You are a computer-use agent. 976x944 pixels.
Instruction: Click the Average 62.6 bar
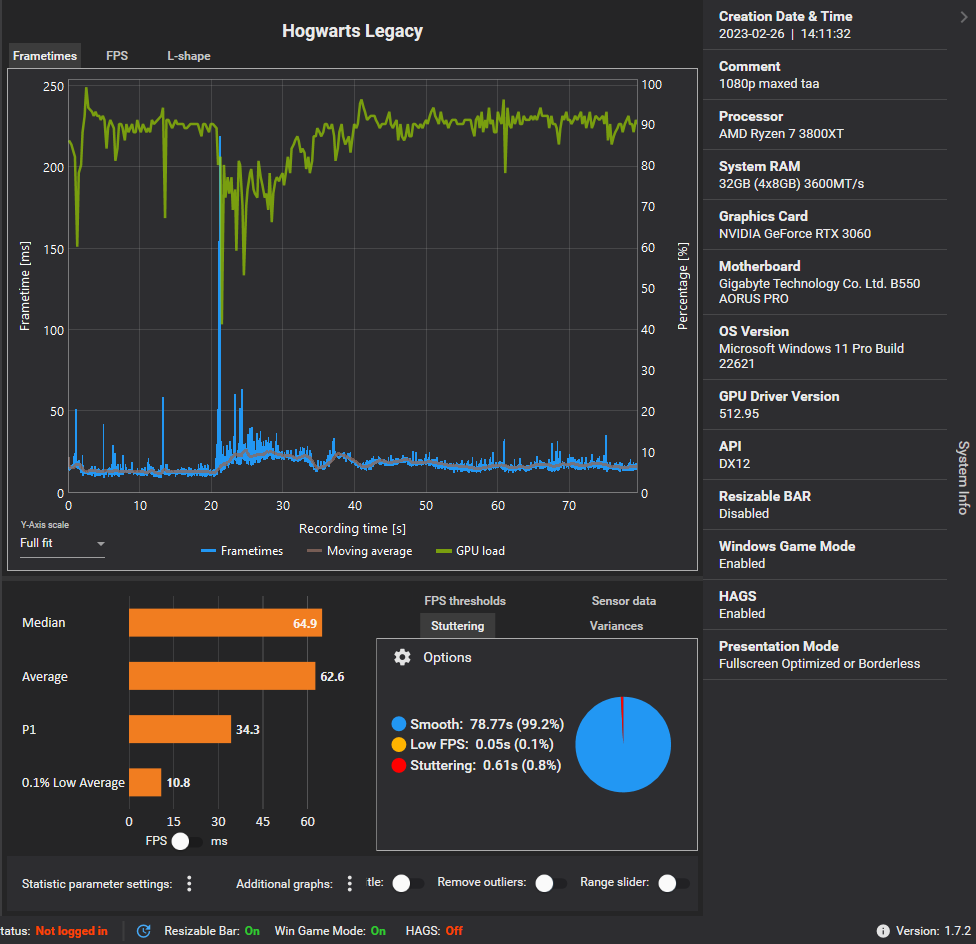(222, 676)
